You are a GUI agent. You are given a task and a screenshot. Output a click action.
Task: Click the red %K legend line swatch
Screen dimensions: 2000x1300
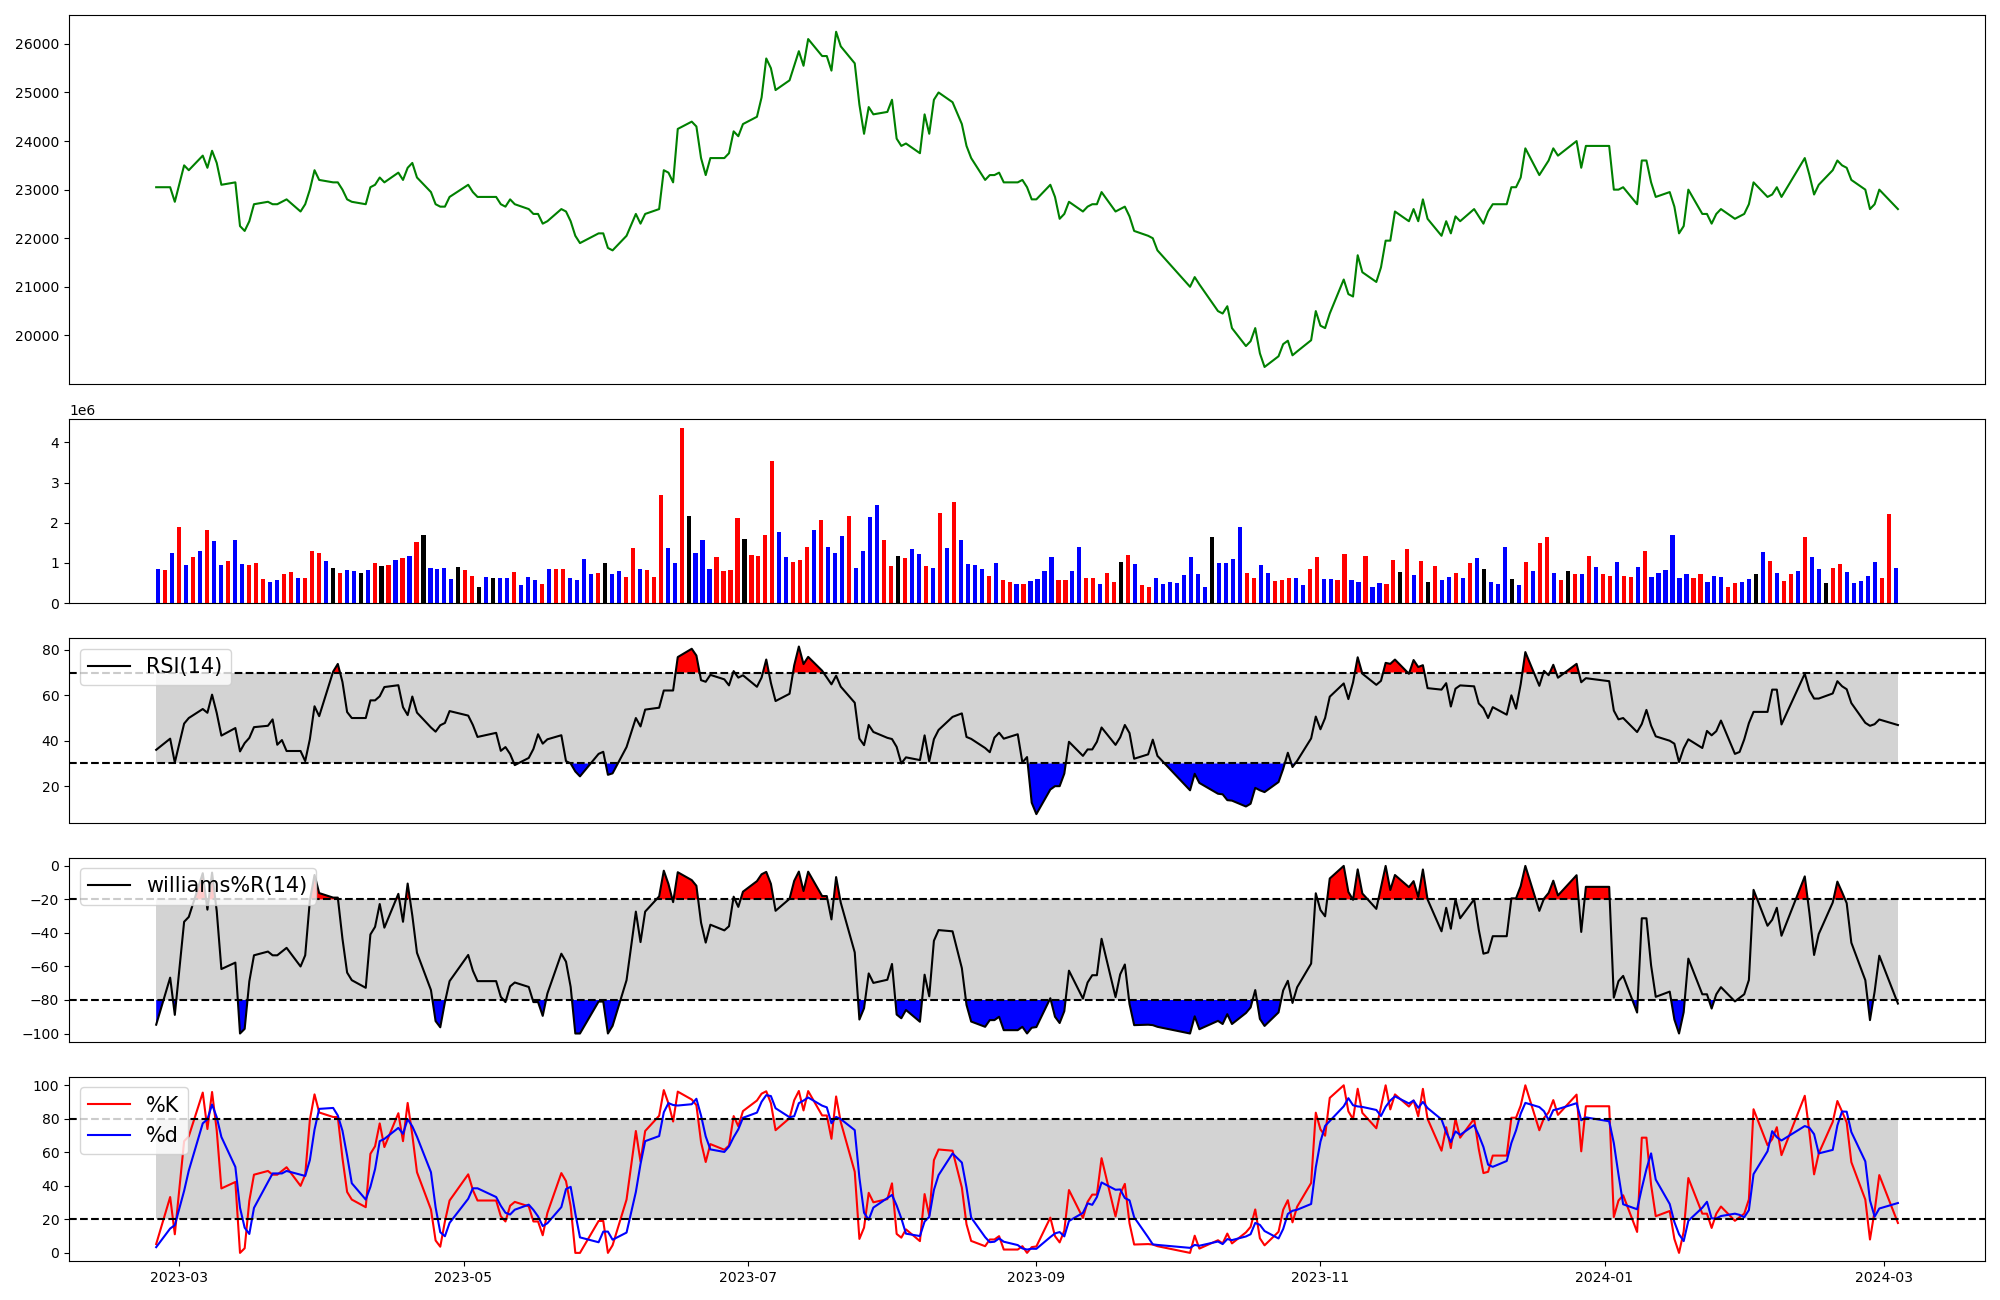(109, 1105)
